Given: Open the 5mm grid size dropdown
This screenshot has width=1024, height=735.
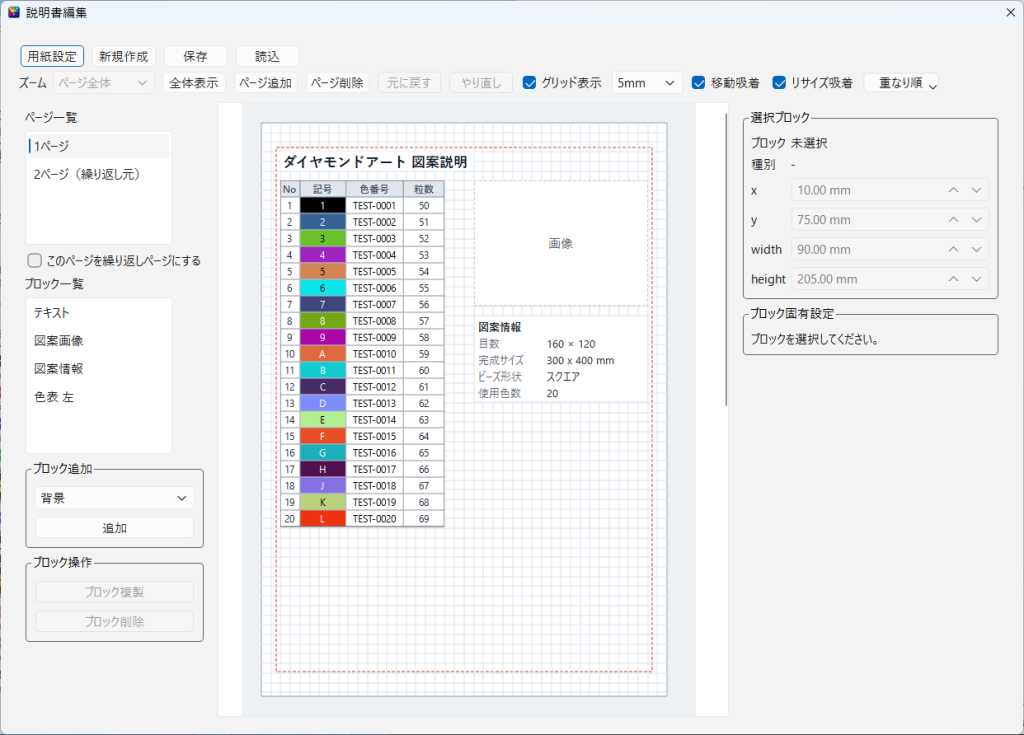Looking at the screenshot, I should pos(647,83).
